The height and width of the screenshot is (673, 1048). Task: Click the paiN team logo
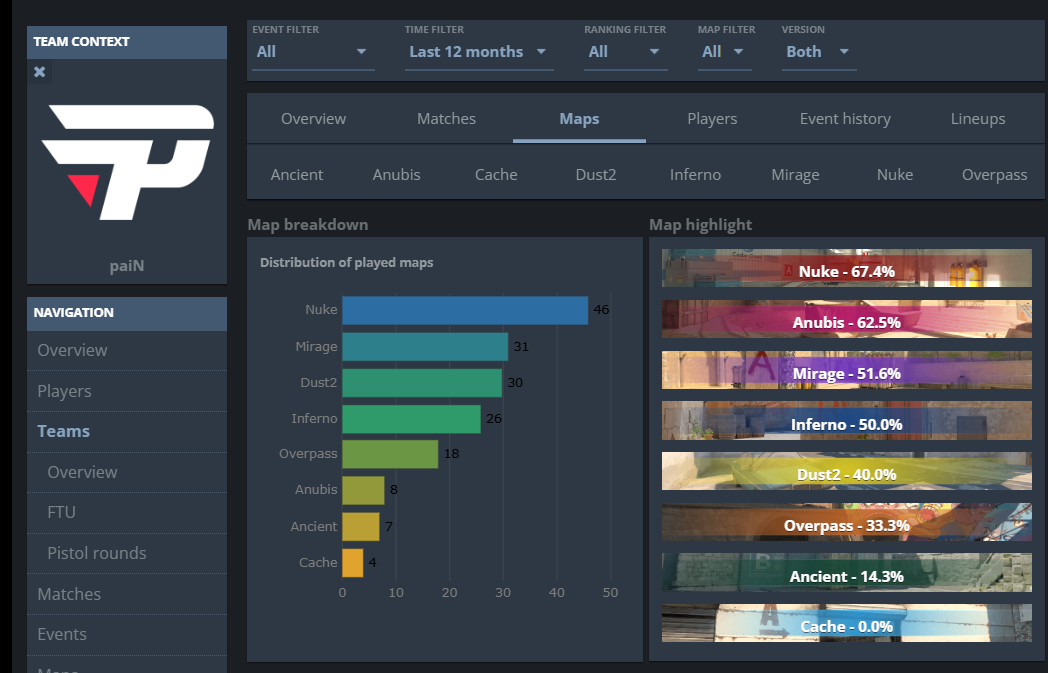pos(127,162)
